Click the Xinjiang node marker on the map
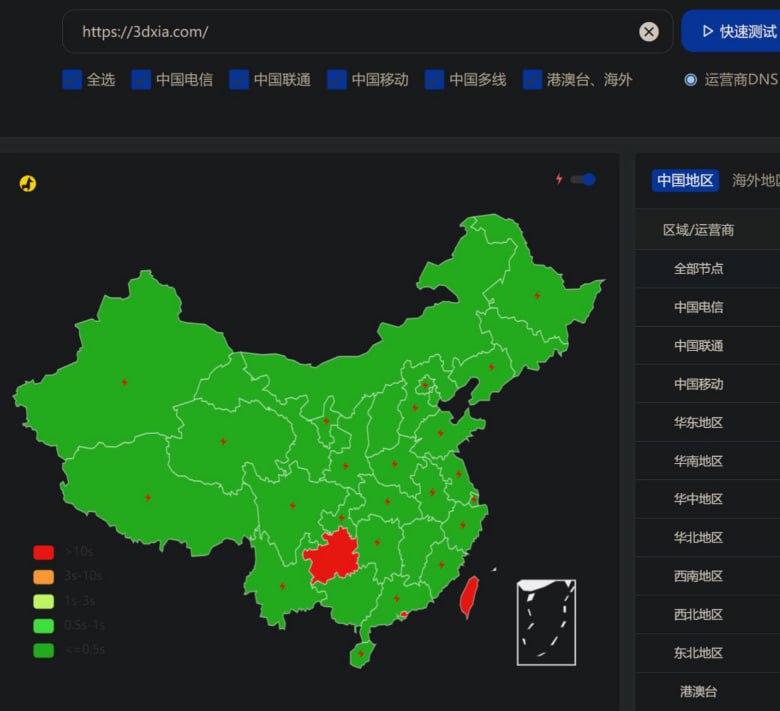This screenshot has height=711, width=780. tap(124, 382)
